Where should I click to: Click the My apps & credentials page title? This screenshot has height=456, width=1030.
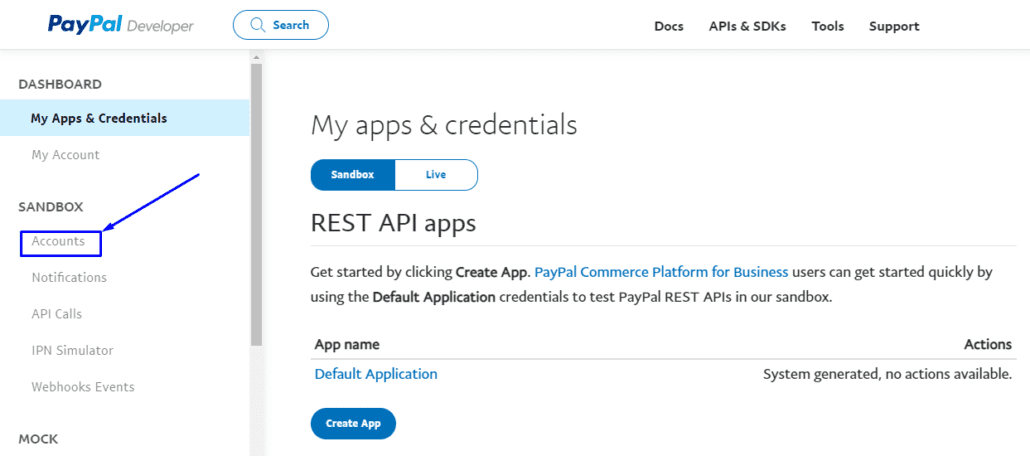[x=443, y=125]
